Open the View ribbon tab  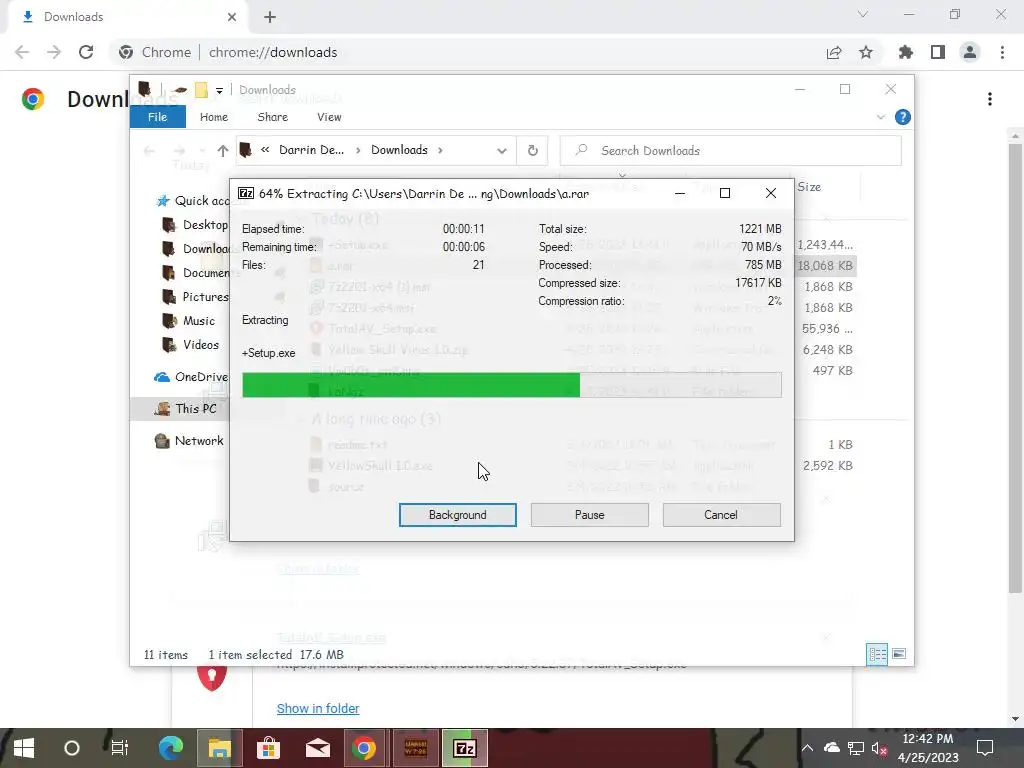point(329,117)
